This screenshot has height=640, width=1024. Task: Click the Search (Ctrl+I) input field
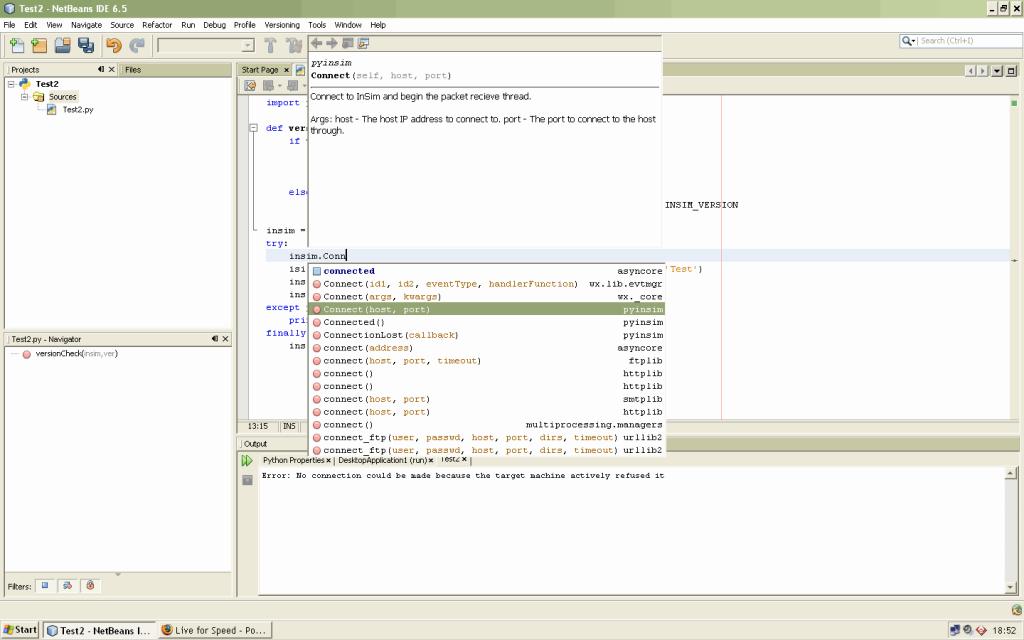969,40
